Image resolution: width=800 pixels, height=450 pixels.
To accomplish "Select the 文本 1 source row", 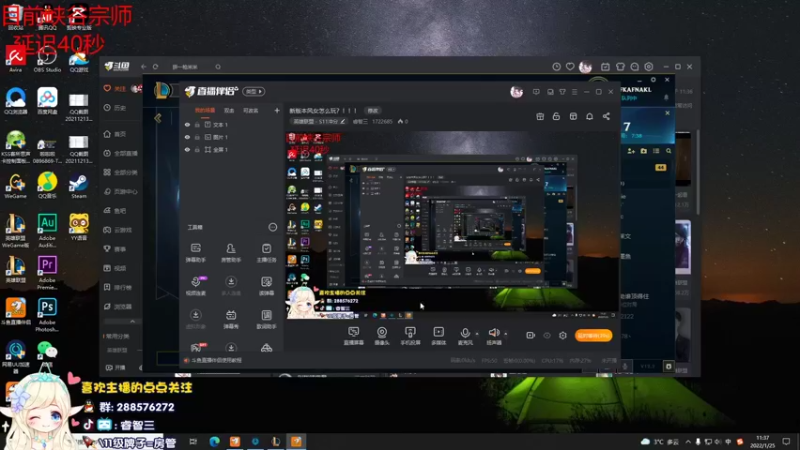I will (231, 124).
